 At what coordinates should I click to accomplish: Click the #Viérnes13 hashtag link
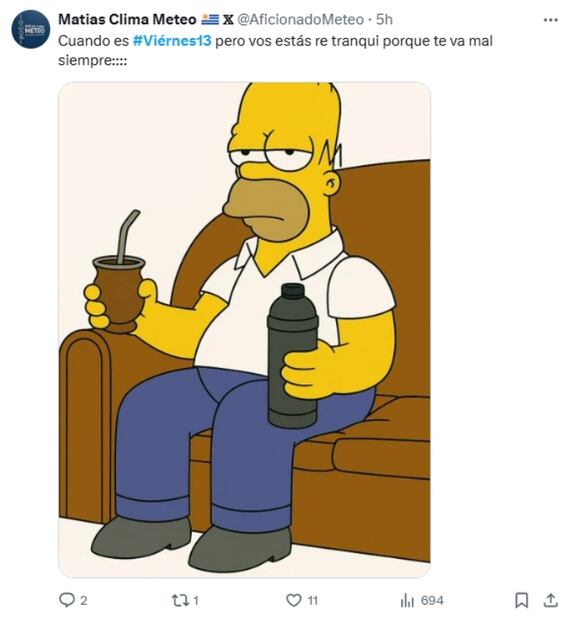point(172,41)
